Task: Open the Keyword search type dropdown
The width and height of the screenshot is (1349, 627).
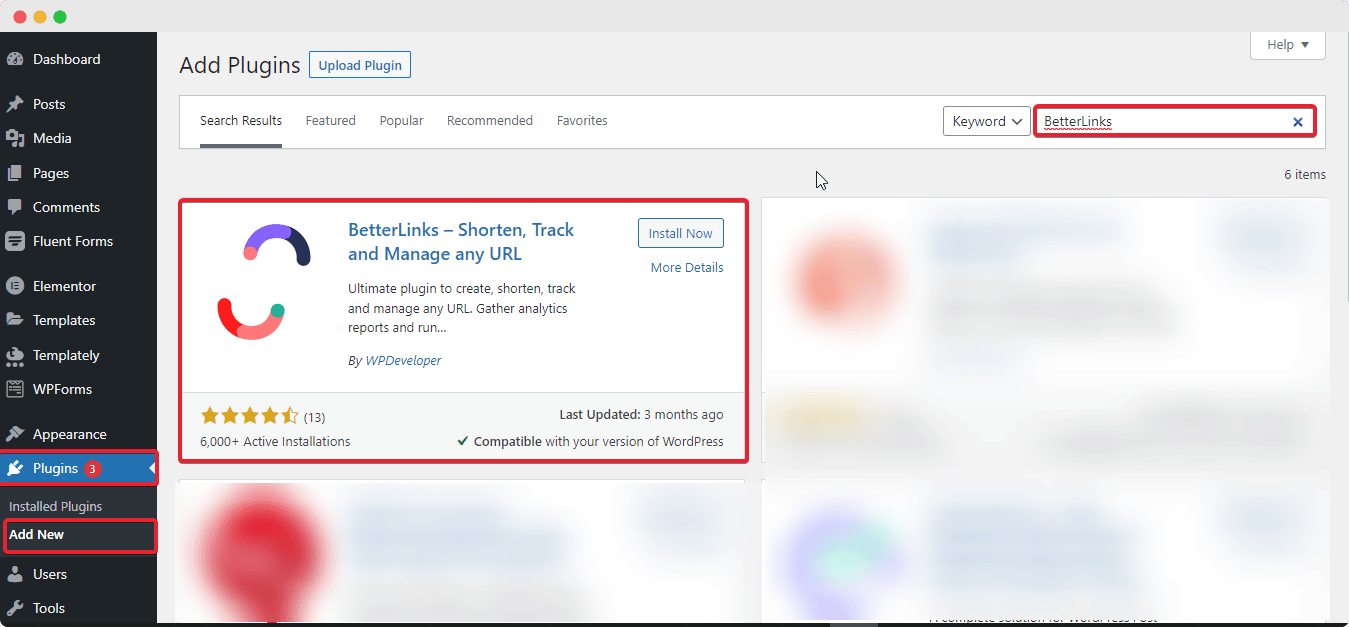Action: pos(987,121)
